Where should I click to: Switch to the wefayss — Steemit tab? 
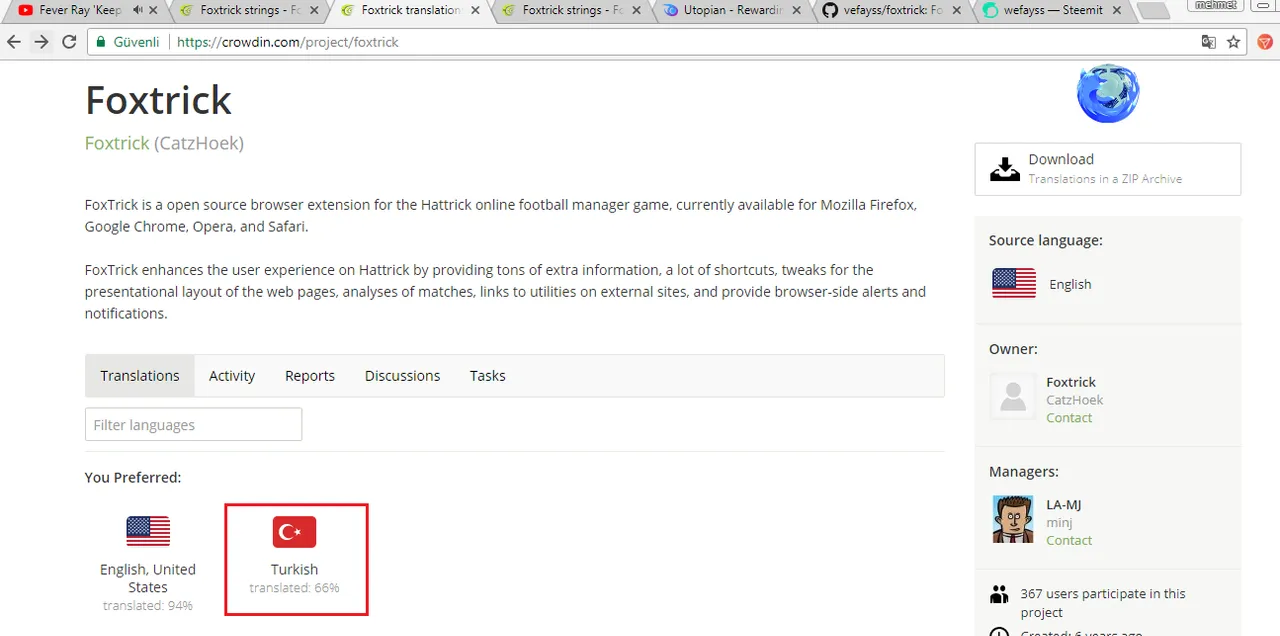[x=1052, y=11]
